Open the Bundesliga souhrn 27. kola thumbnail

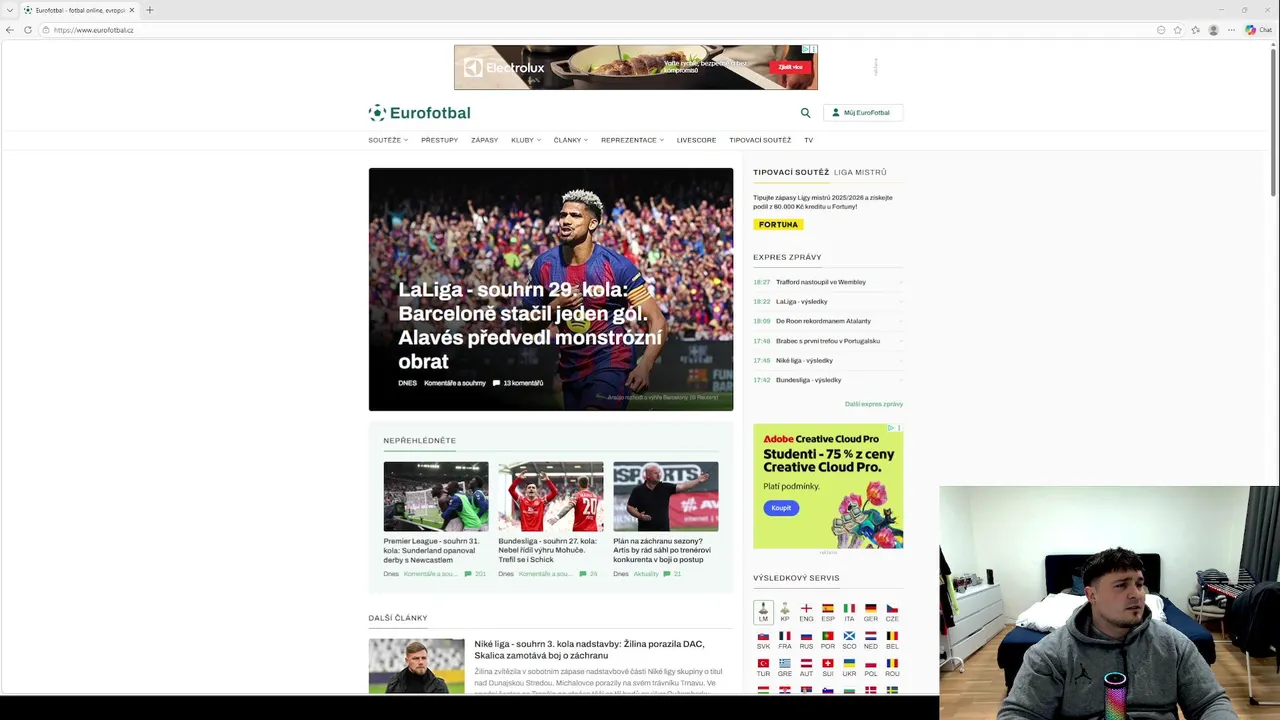click(551, 496)
